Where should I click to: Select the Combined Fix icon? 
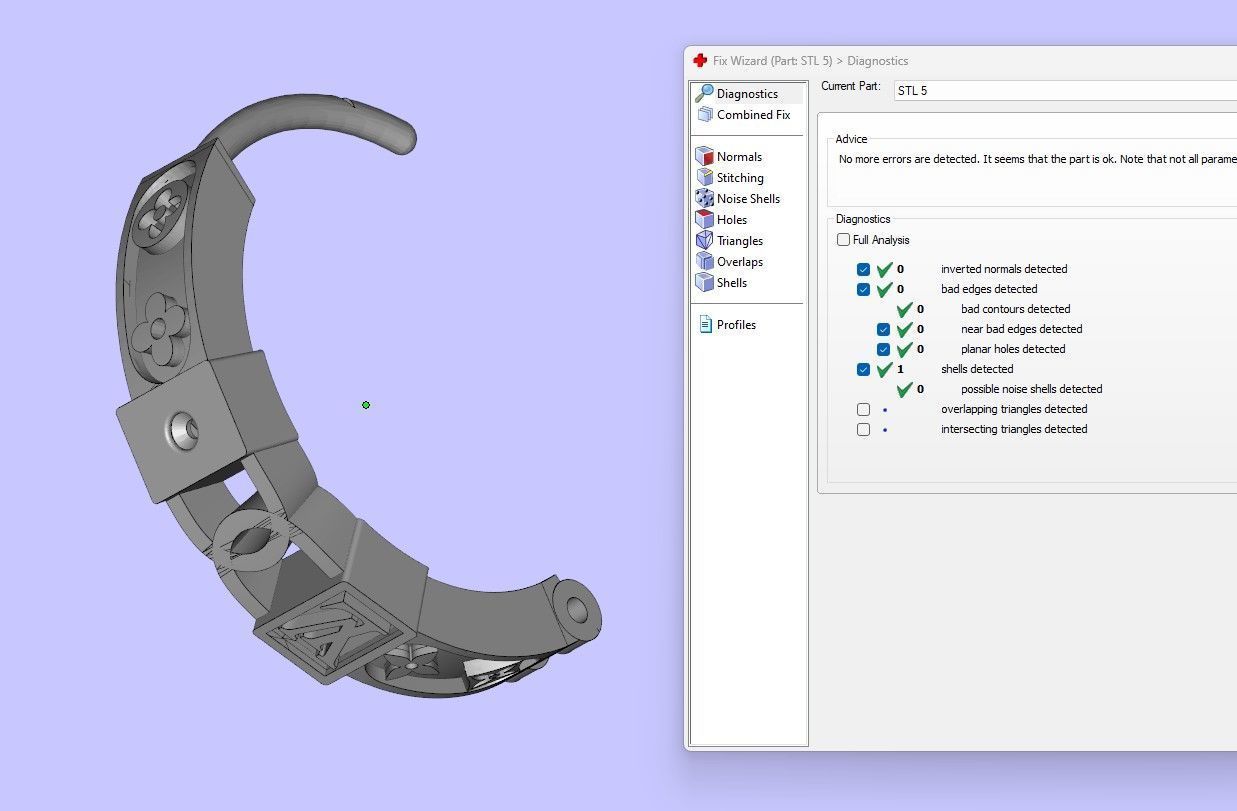(704, 114)
